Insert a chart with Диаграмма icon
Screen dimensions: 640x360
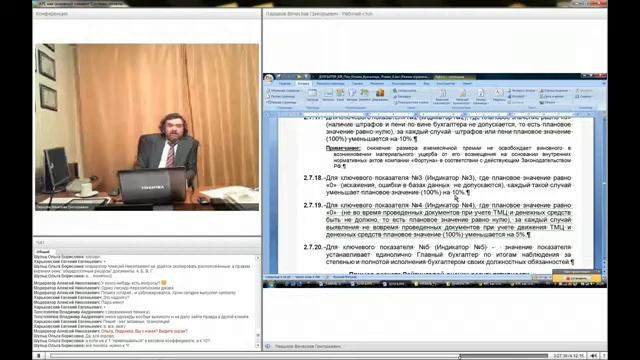pyautogui.click(x=380, y=96)
